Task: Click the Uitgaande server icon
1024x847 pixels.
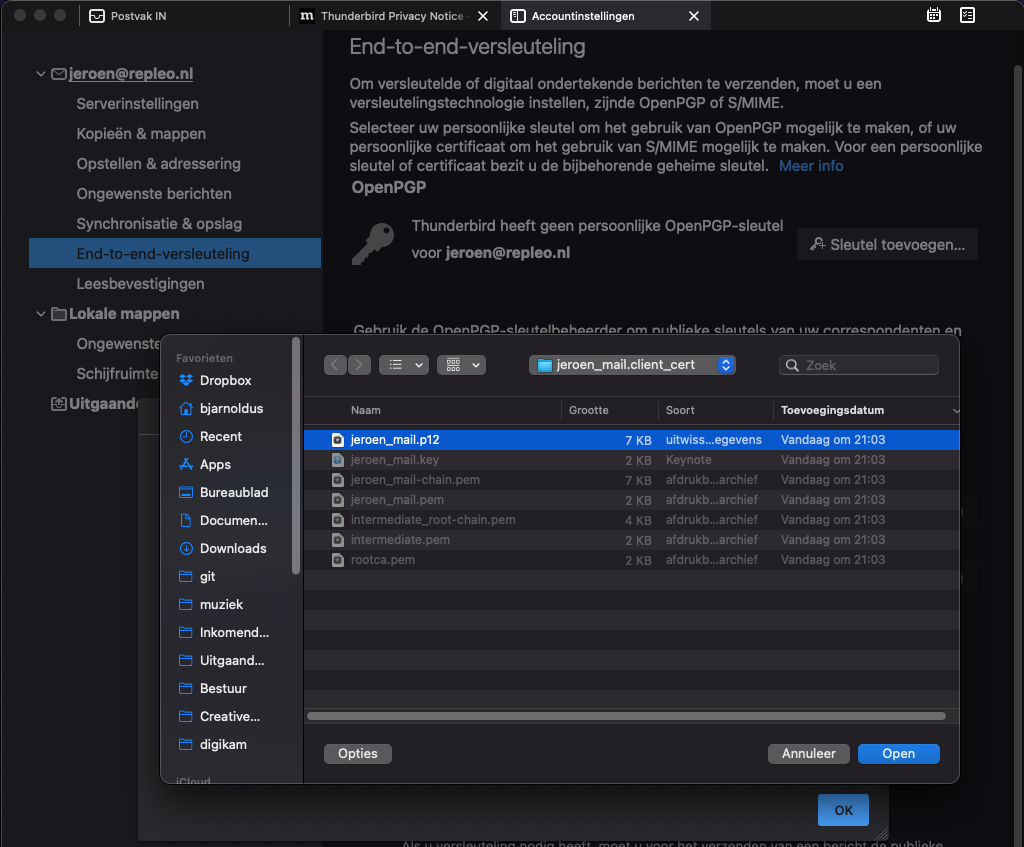Action: click(x=59, y=404)
